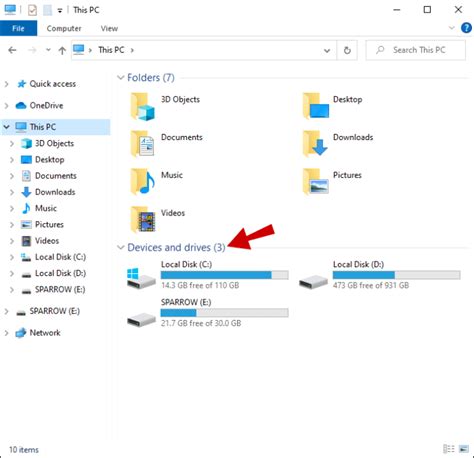Select top-level SPARROW (E:) tree entry
The height and width of the screenshot is (458, 474).
[x=55, y=311]
